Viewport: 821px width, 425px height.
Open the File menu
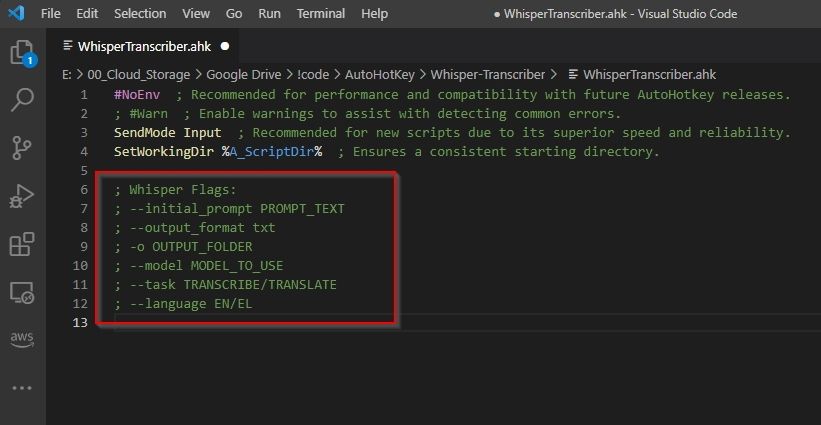[51, 14]
